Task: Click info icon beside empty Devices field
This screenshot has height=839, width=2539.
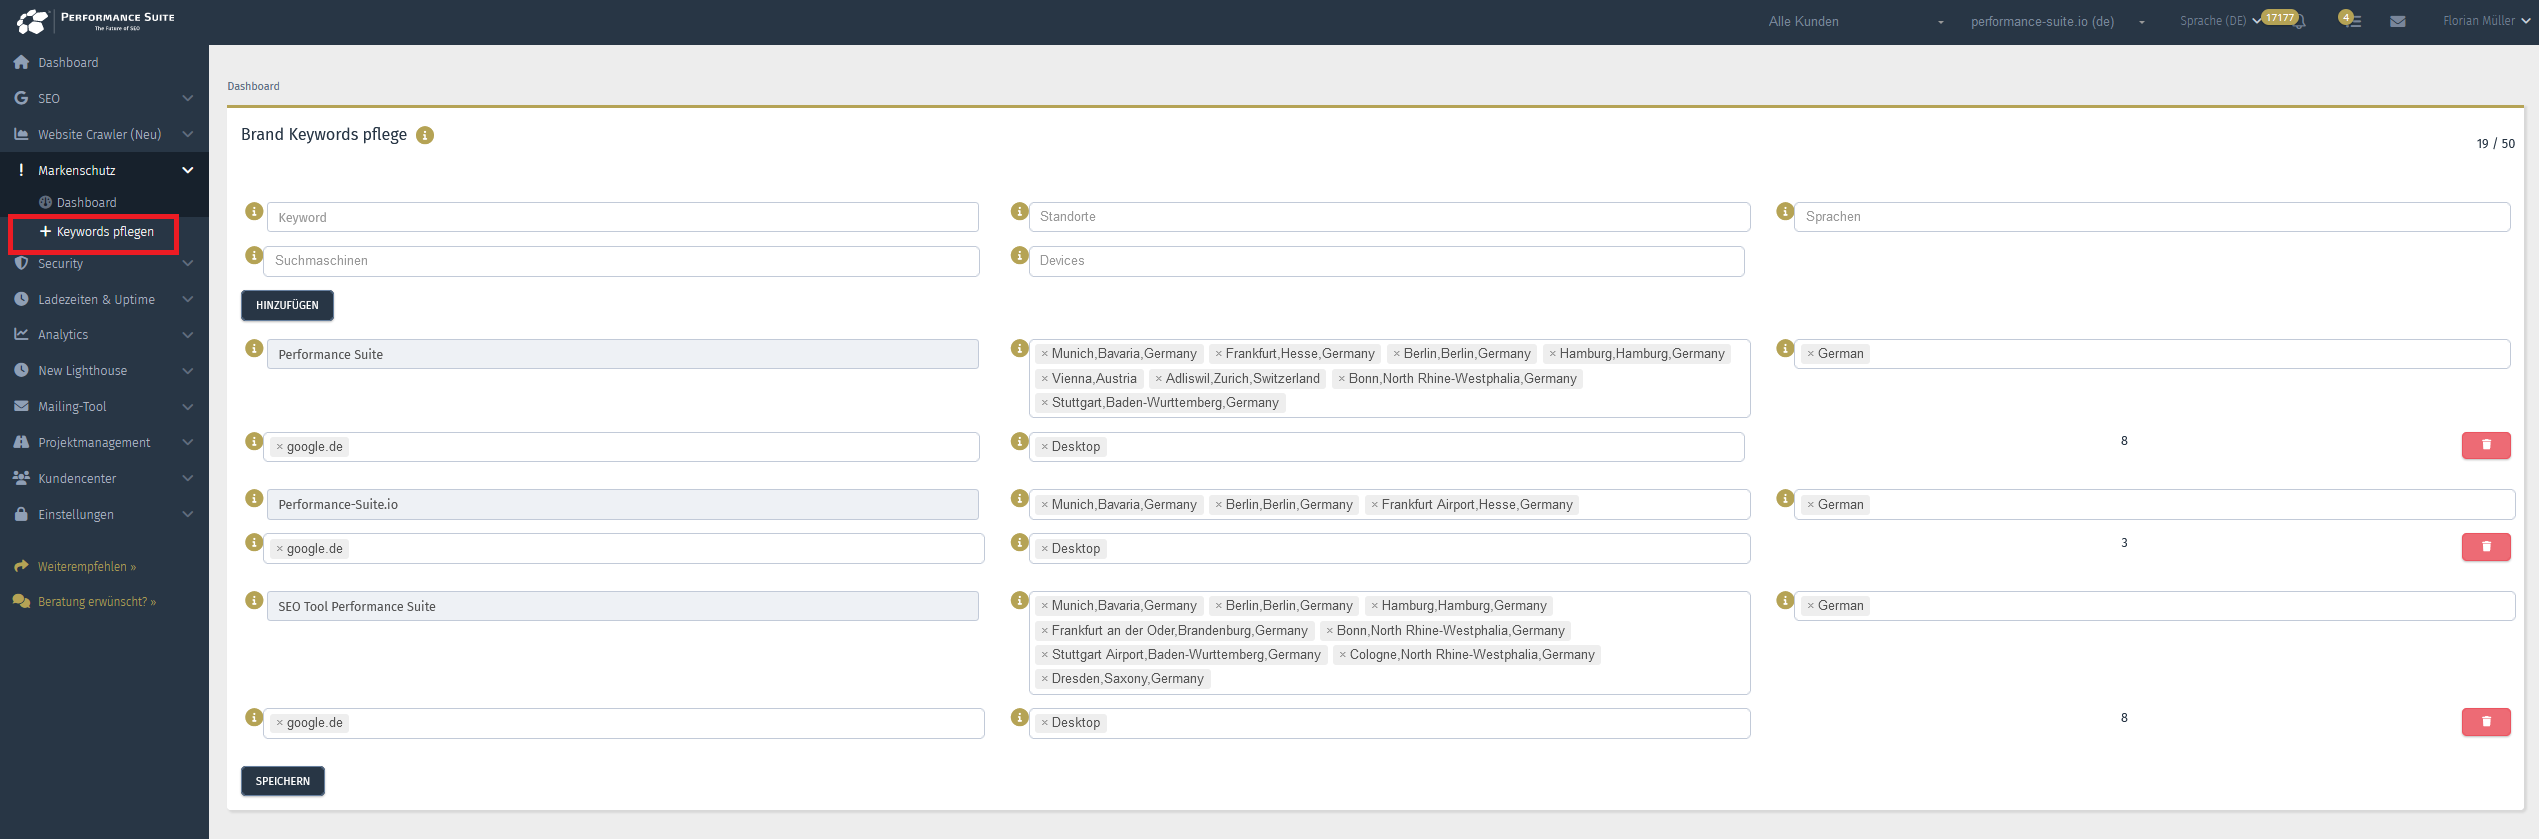Action: click(x=1020, y=256)
